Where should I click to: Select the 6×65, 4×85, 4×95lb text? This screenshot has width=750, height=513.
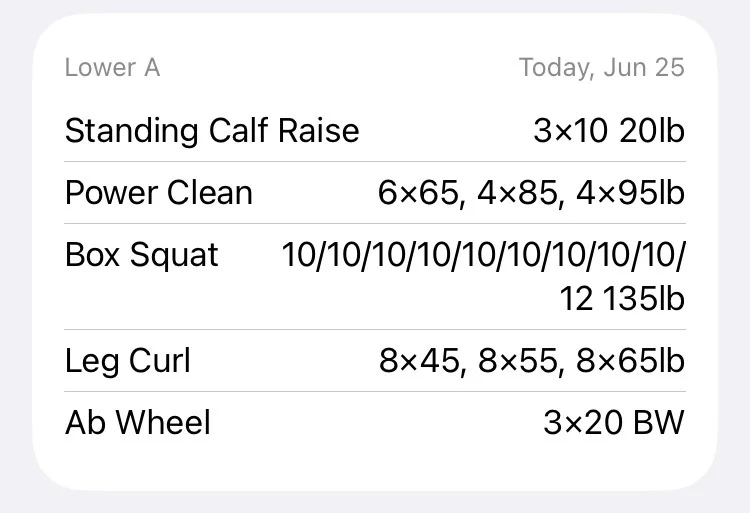tap(531, 193)
